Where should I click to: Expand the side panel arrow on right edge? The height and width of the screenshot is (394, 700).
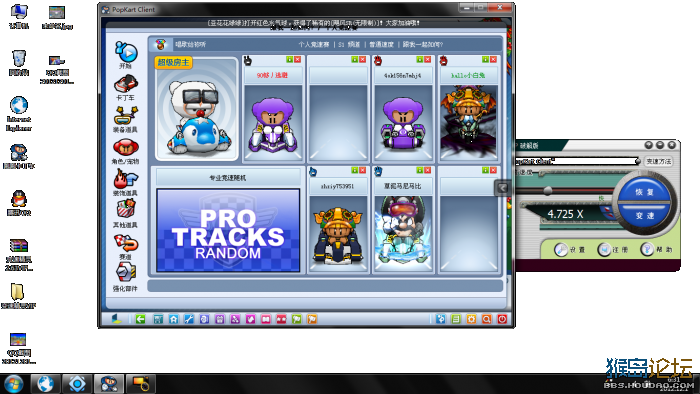tap(503, 188)
